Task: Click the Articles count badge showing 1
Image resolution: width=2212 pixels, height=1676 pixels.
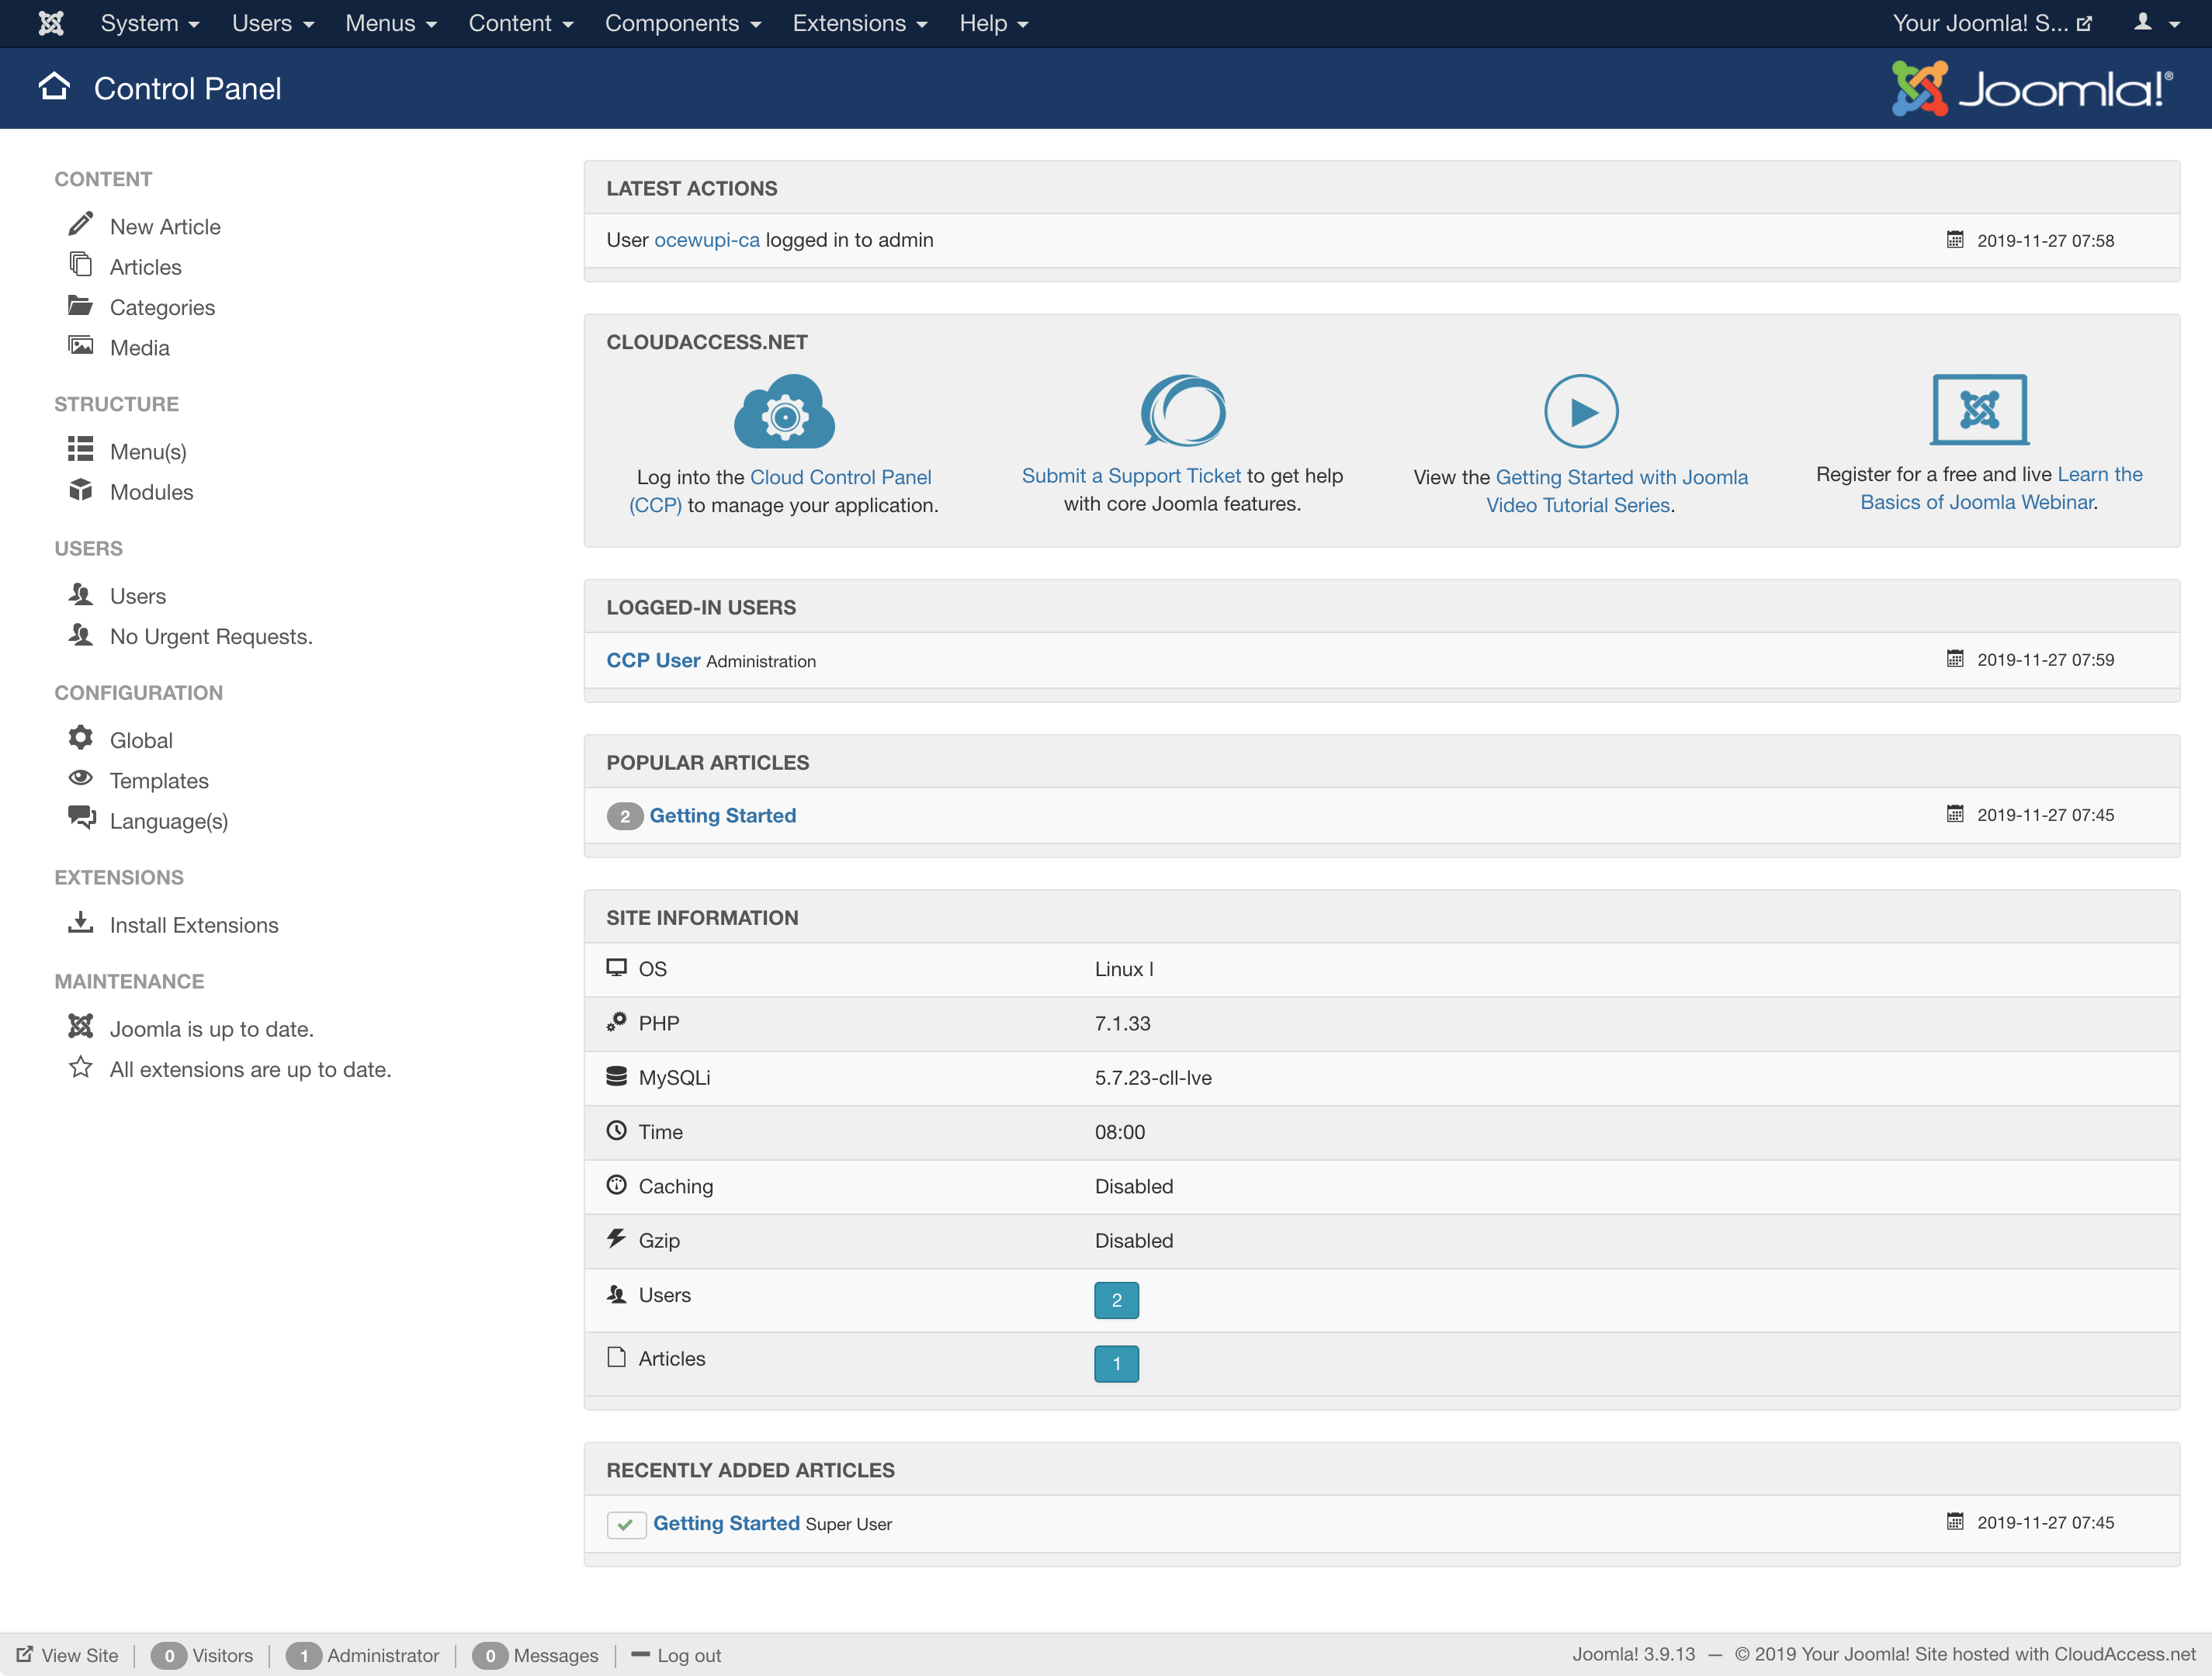Action: click(1116, 1364)
